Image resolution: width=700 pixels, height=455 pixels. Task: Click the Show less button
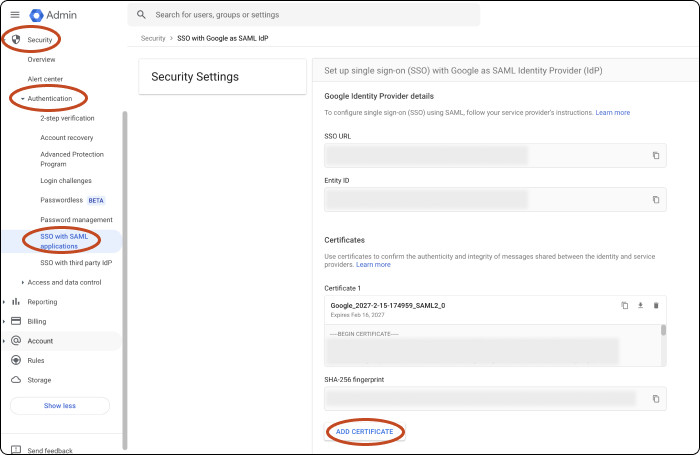[60, 406]
